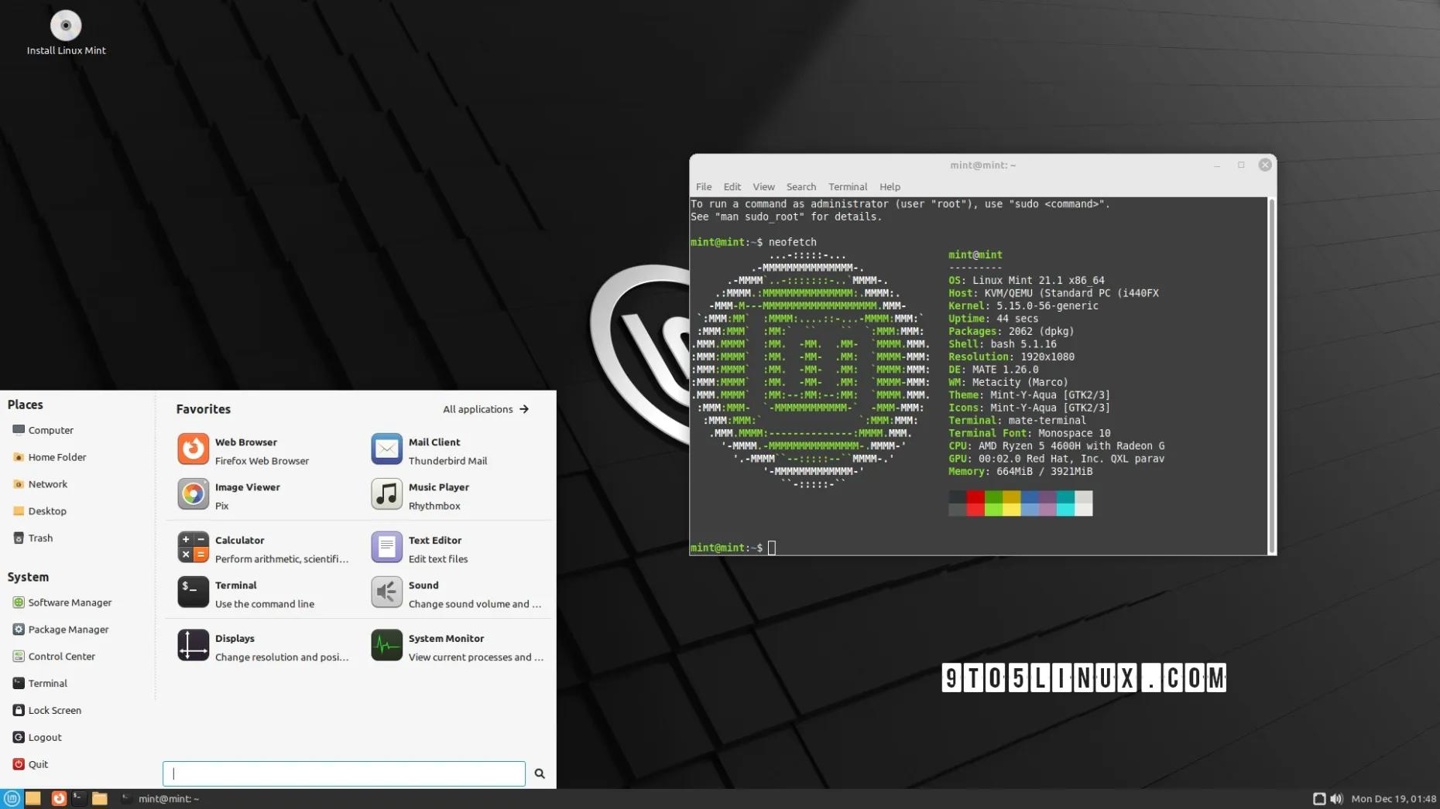
Task: Switch to the mint@mint taskbar window button
Action: coord(160,799)
